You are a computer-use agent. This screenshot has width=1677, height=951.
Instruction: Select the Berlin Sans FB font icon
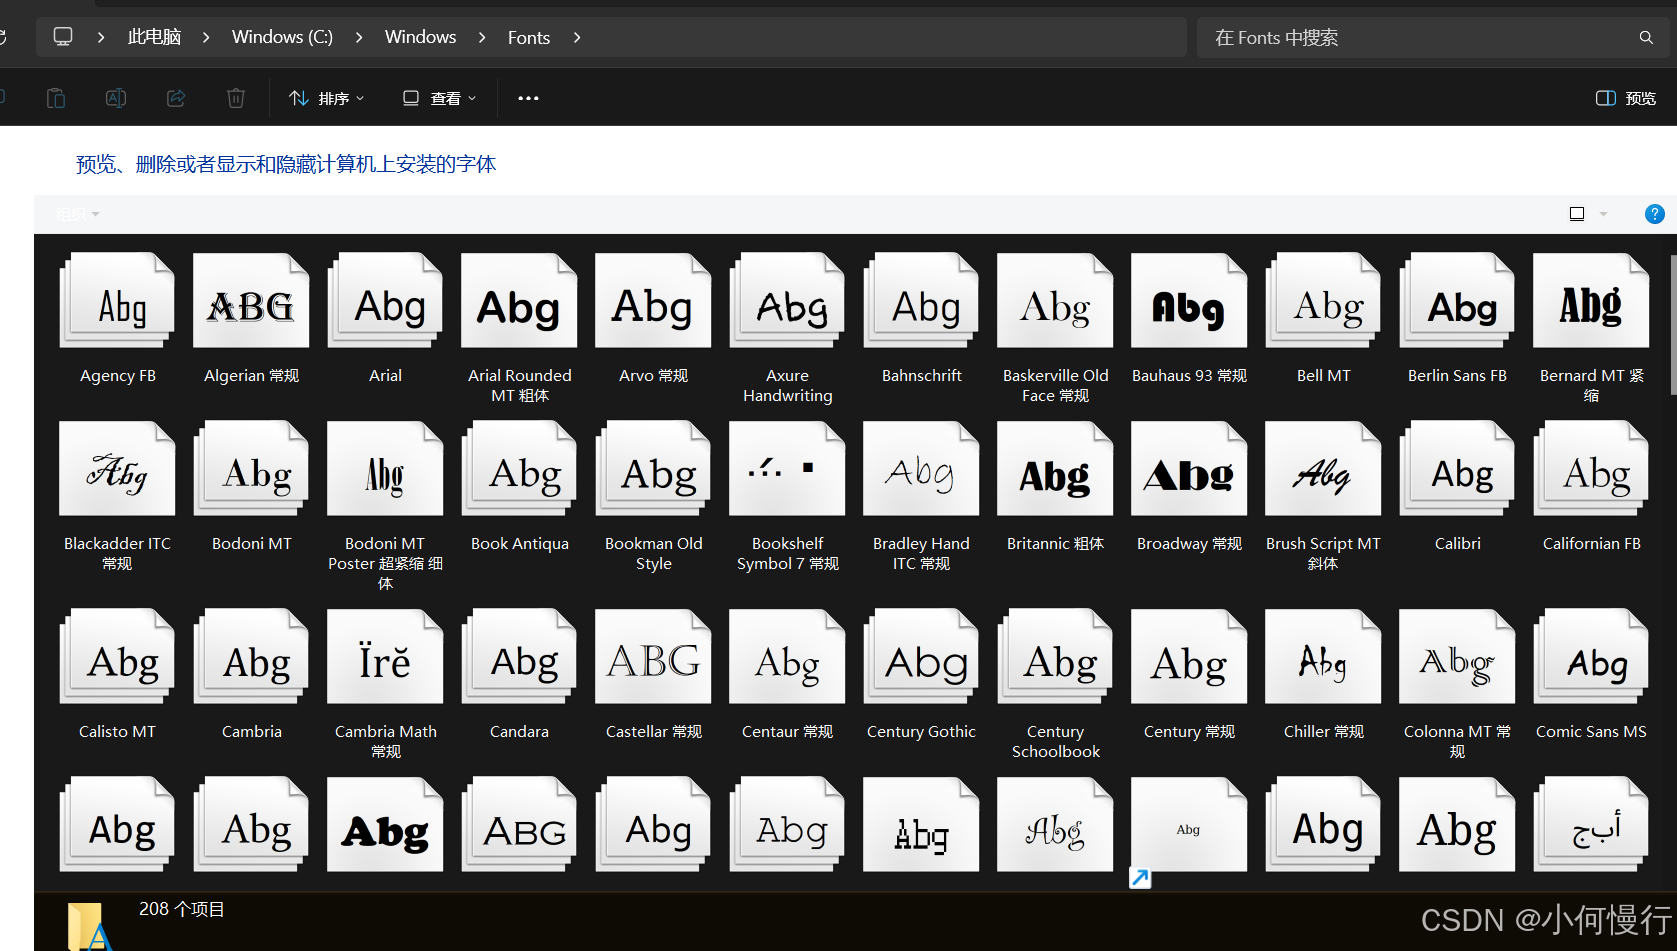coord(1457,300)
